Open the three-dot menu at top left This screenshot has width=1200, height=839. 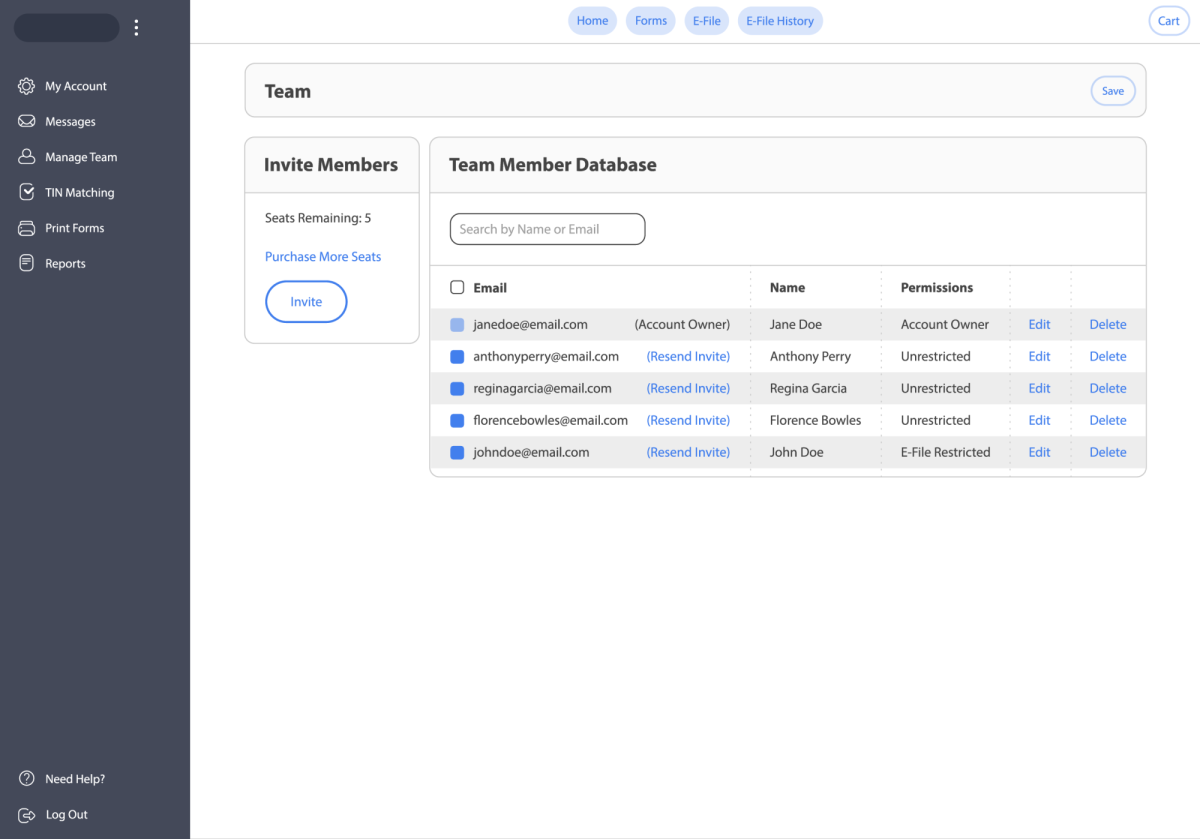point(136,28)
